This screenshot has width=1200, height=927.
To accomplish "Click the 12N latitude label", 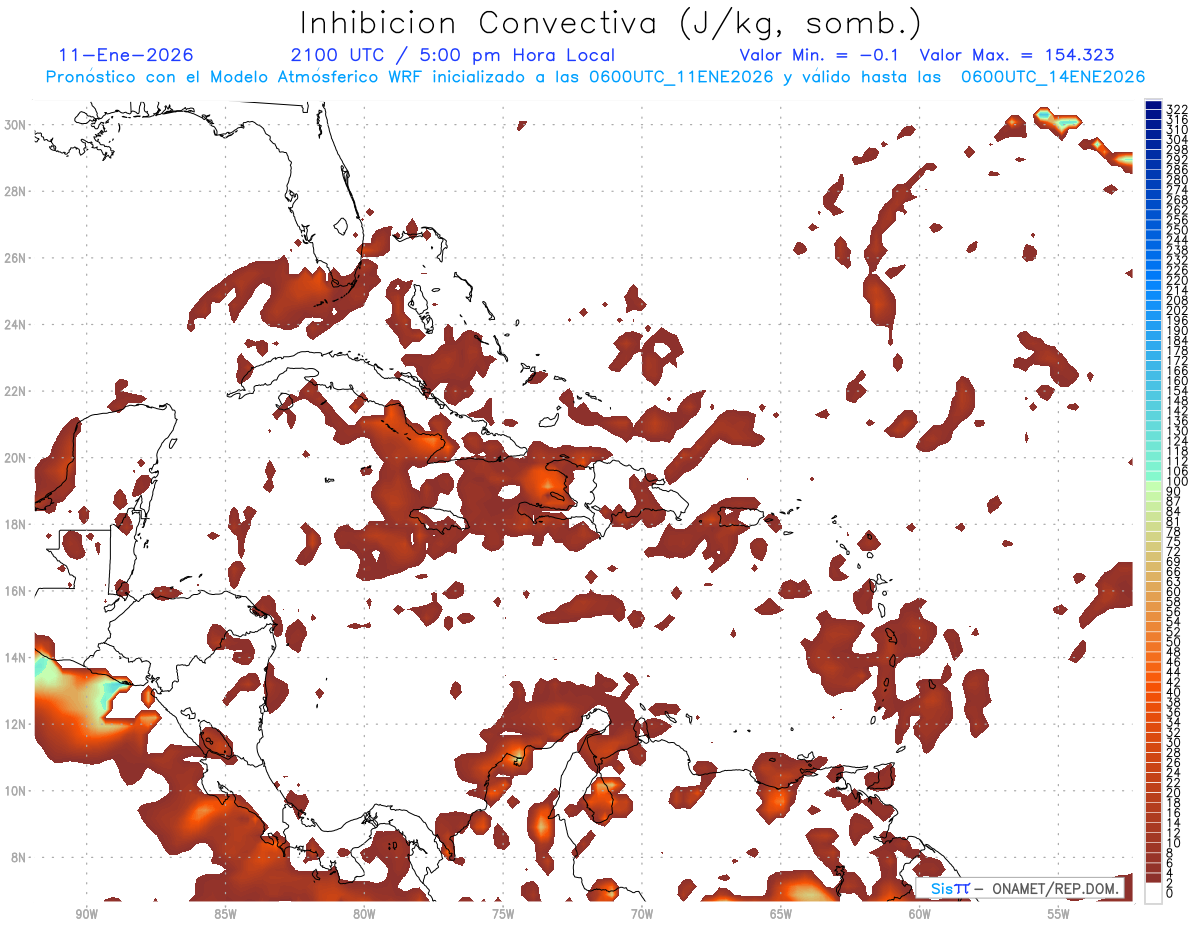I will click(x=17, y=724).
